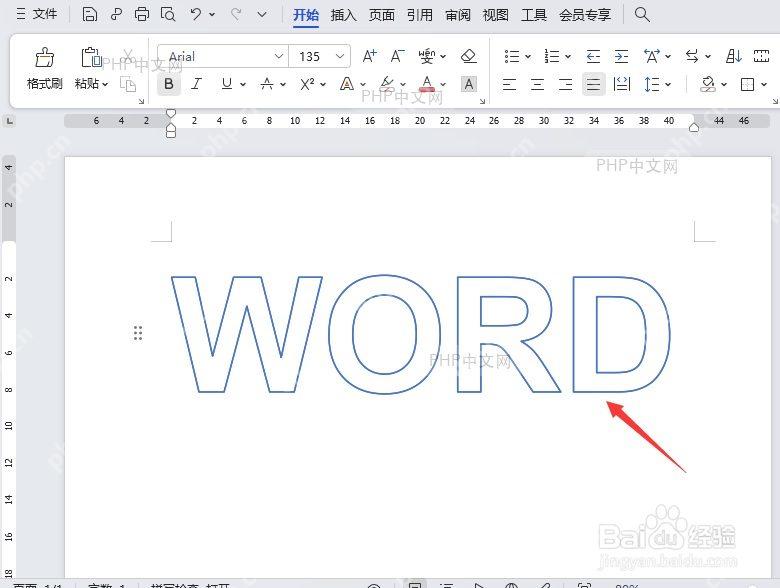Click the paragraph drag handle beside WORD
Screen dimensions: 780x588
point(138,333)
